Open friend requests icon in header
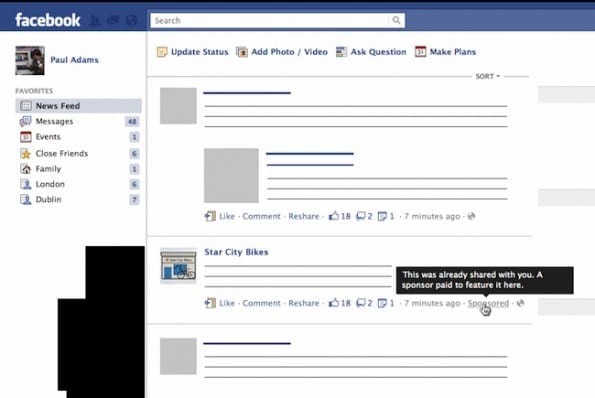 pos(95,20)
